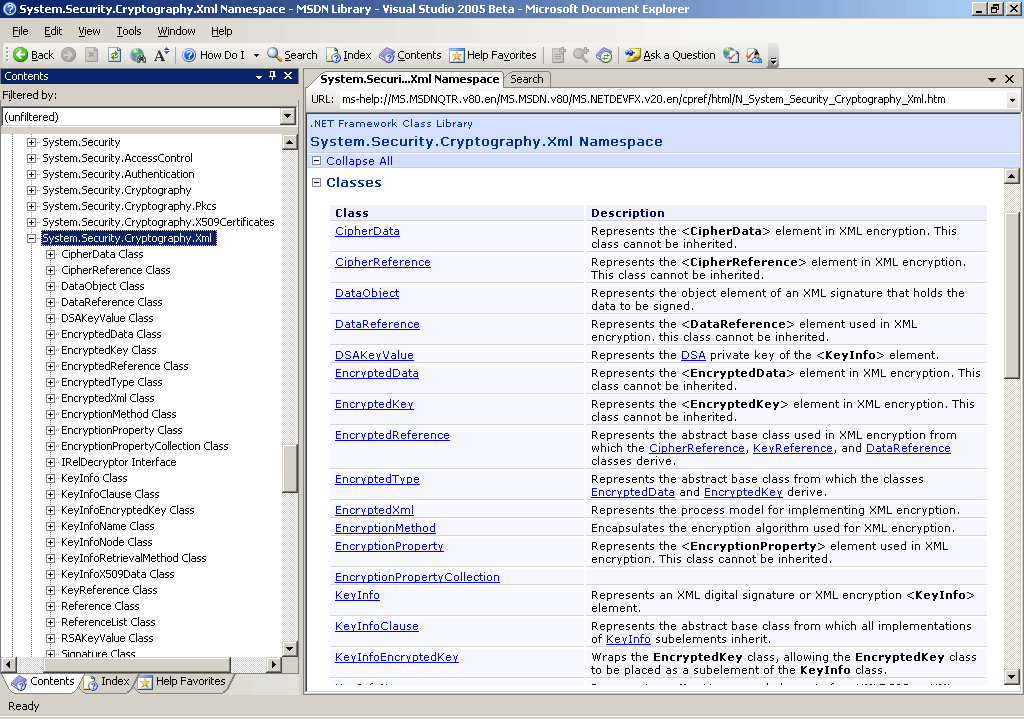Click Ask a Question in toolbar
Viewport: 1024px width, 719px height.
pos(670,55)
